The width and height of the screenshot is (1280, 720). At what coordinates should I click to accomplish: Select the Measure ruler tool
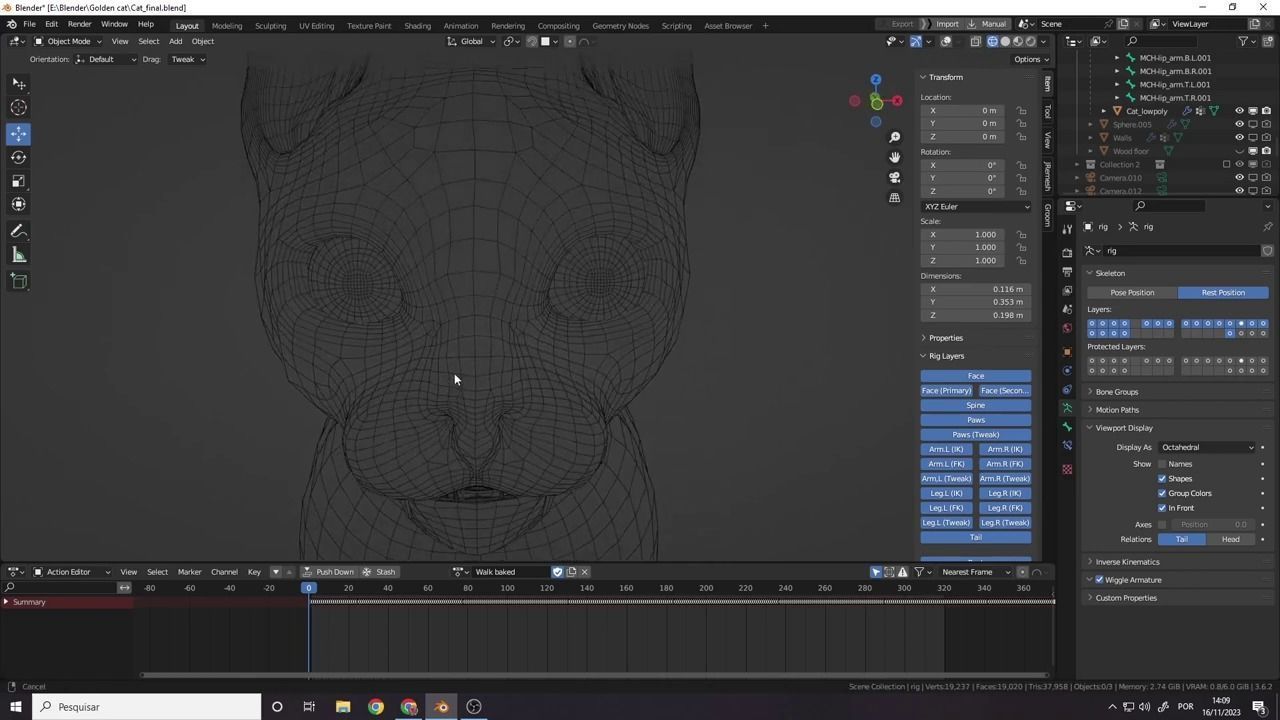[x=19, y=256]
